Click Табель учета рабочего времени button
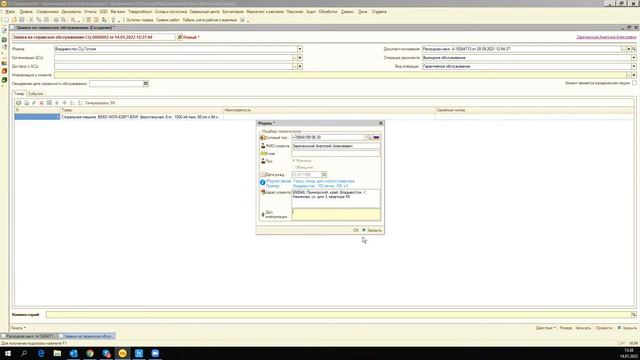This screenshot has width=640, height=360. 210,20
